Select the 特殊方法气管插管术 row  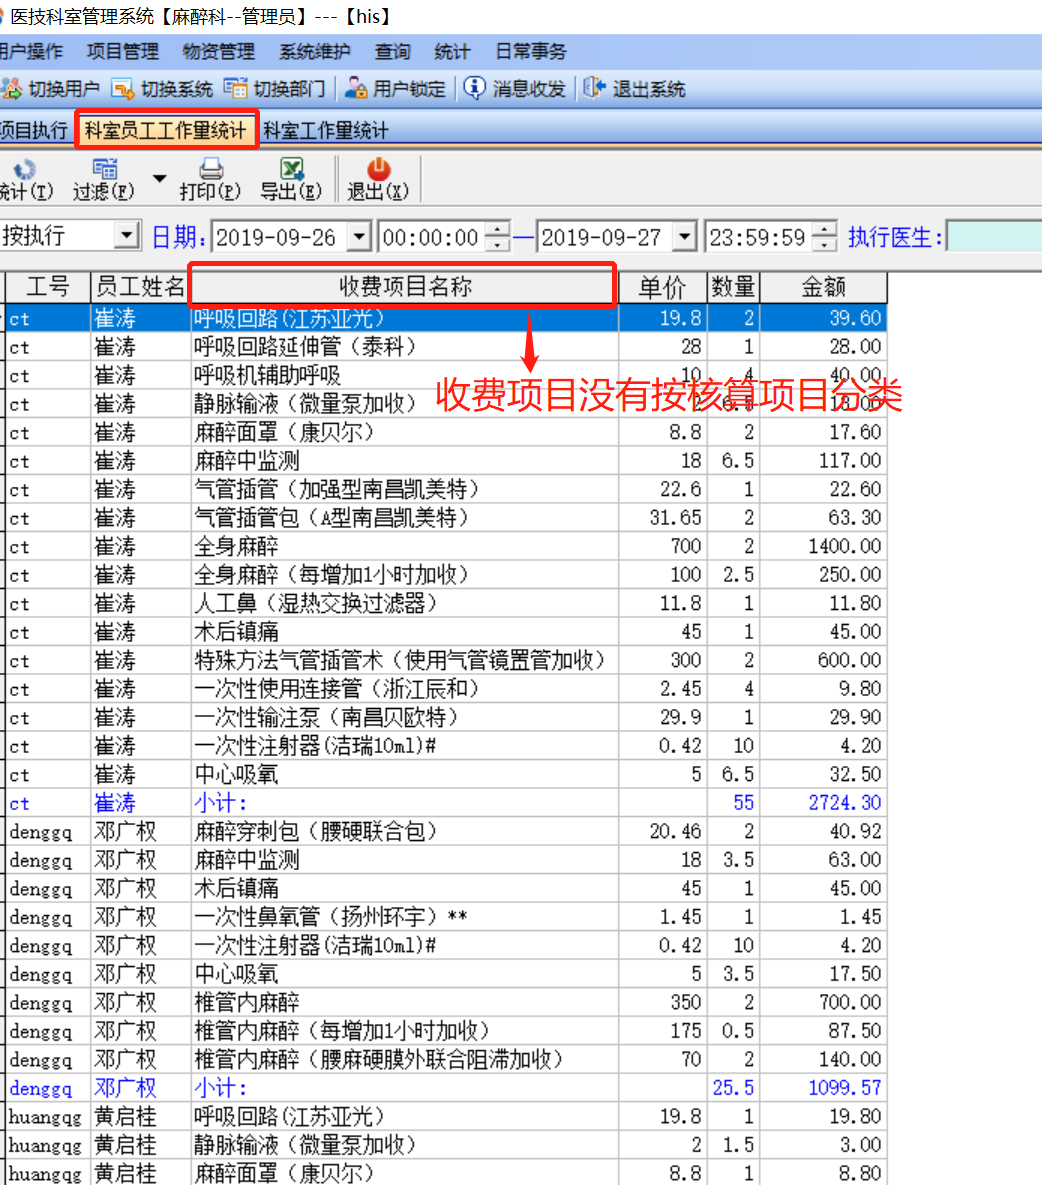[x=446, y=661]
